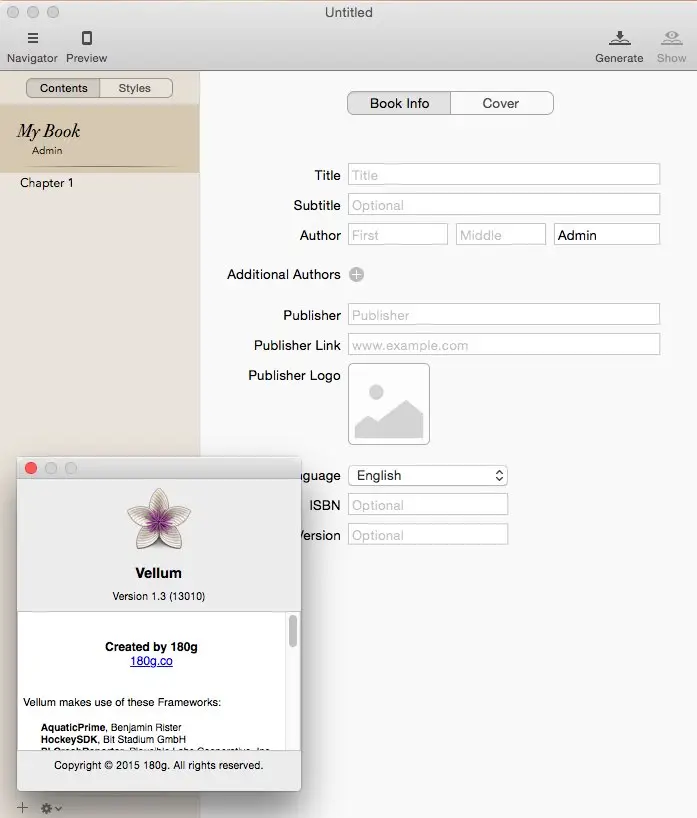Click into the ISBN field
697x818 pixels.
[428, 504]
